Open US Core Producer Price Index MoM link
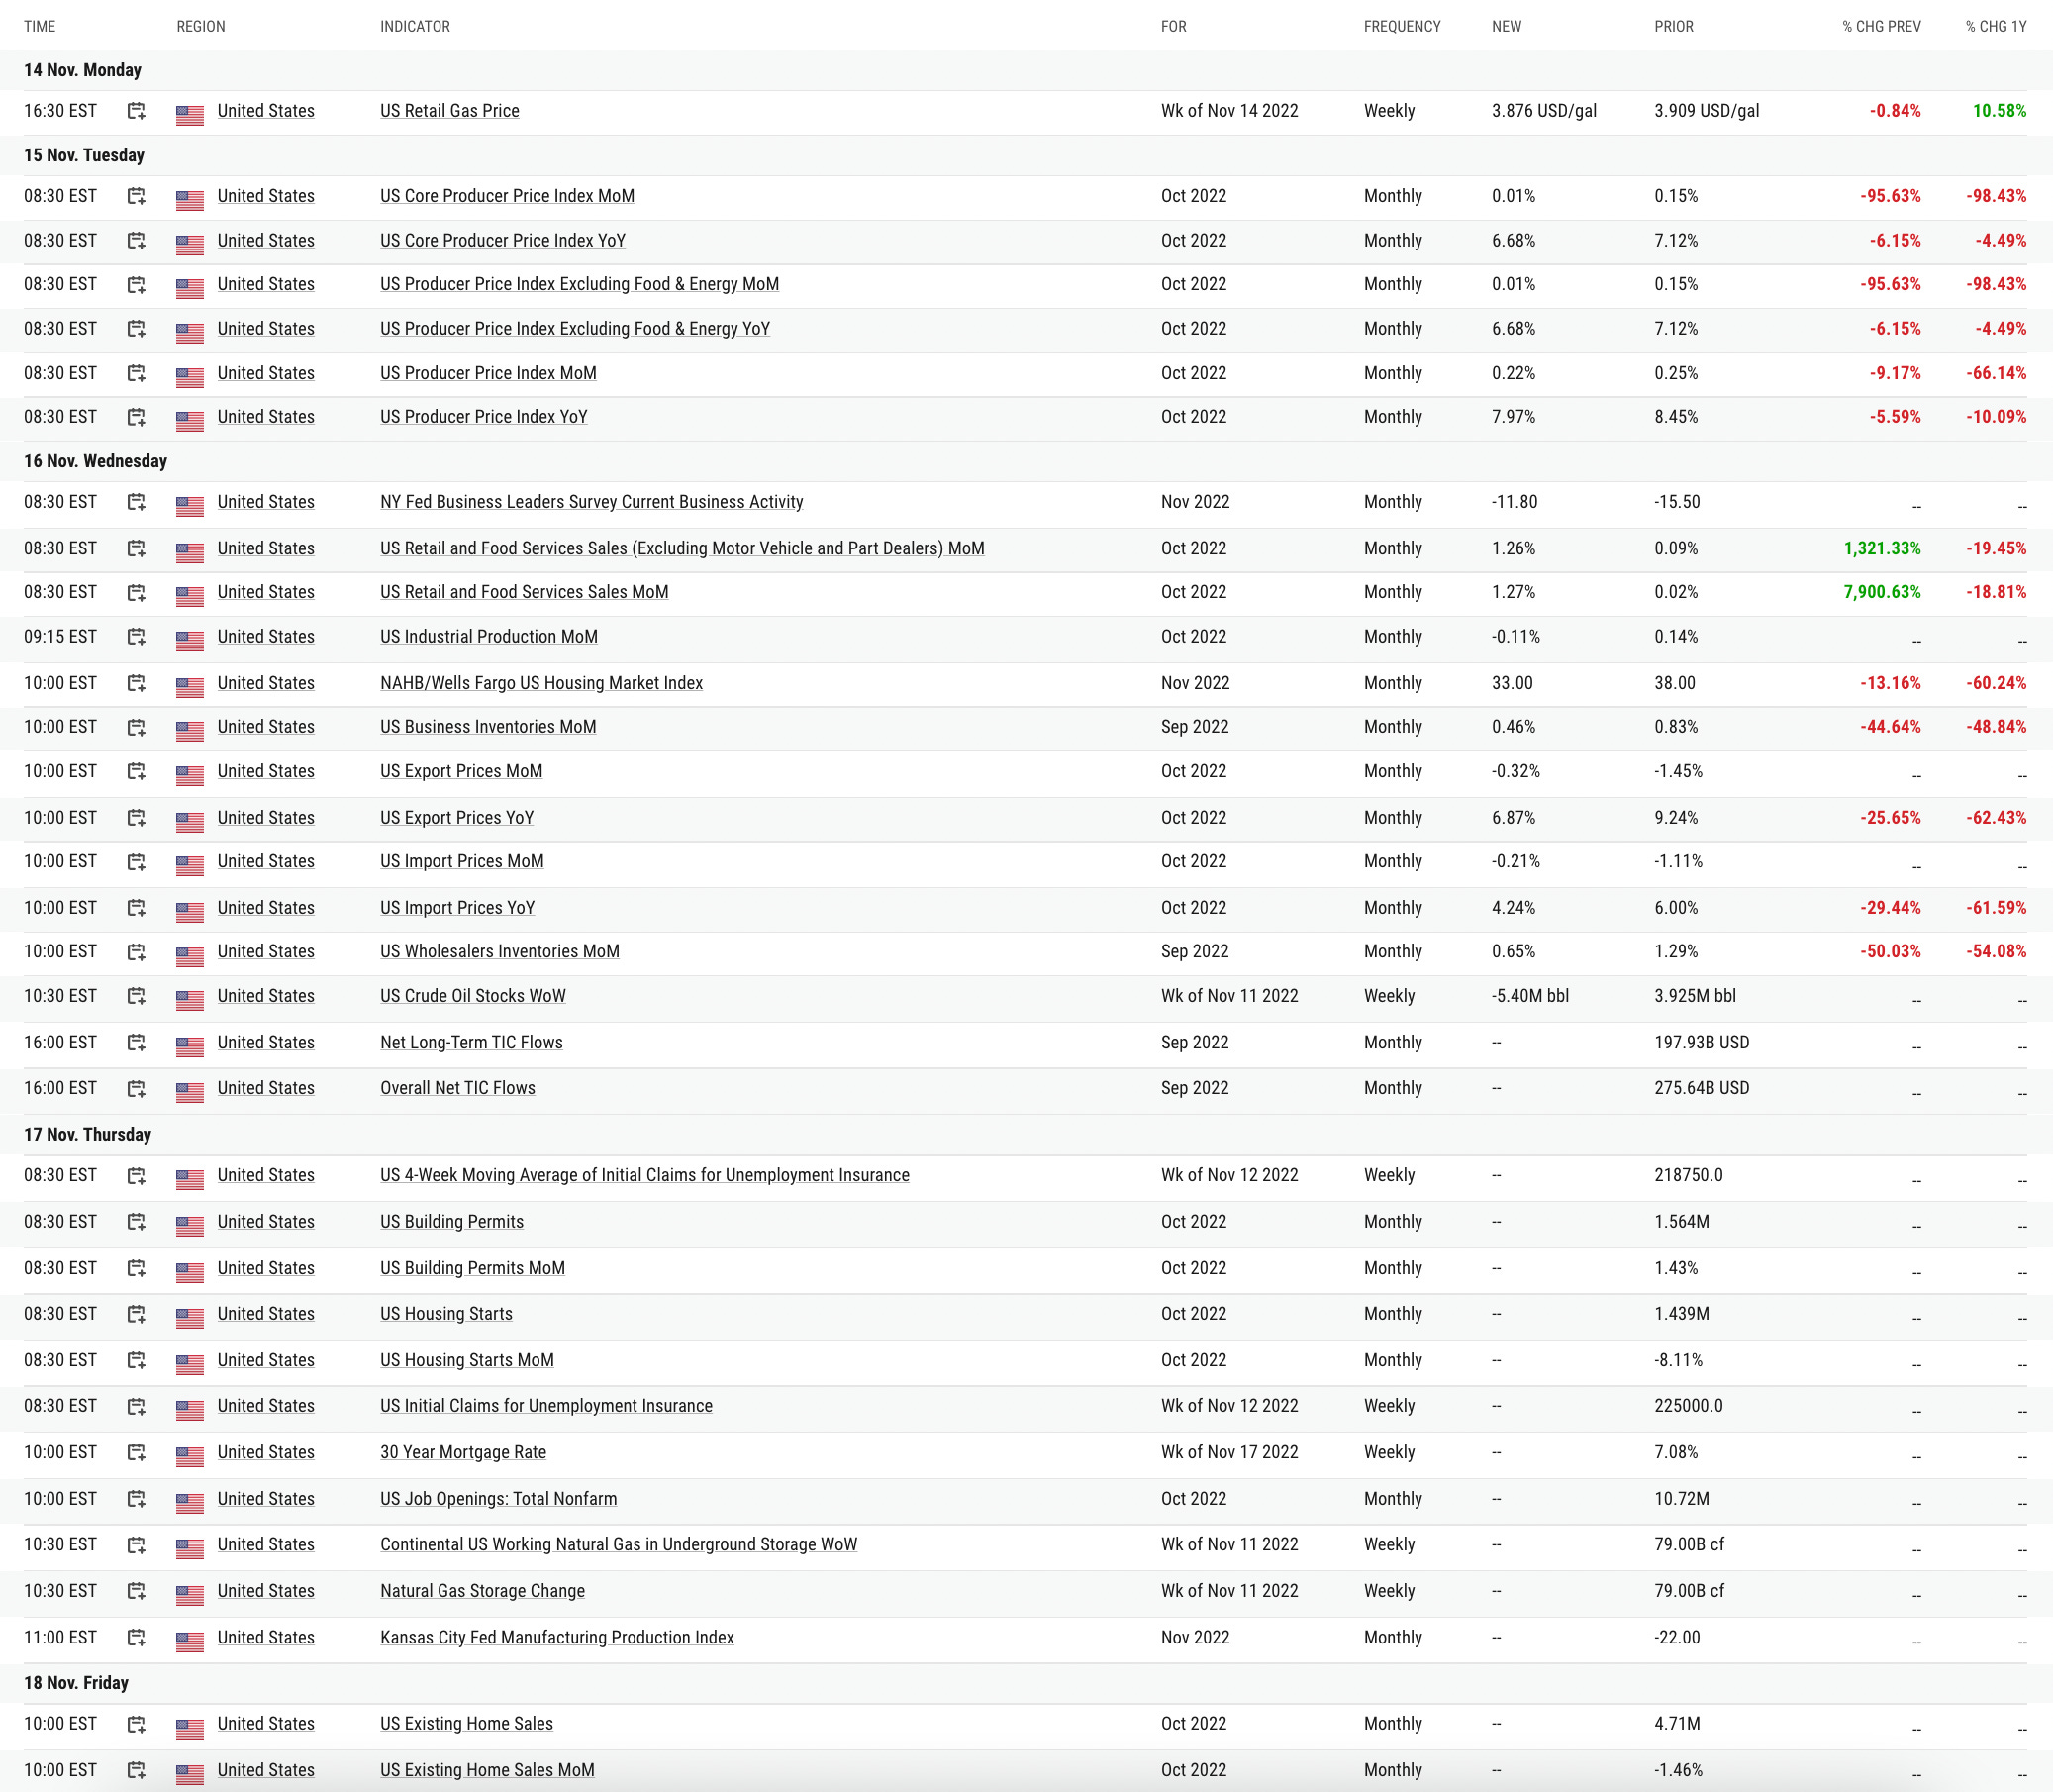 tap(507, 196)
